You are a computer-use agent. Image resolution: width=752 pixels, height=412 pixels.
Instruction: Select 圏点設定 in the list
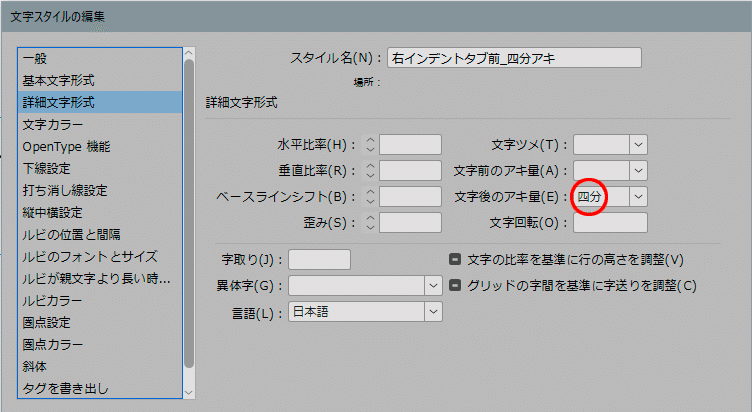[100, 322]
